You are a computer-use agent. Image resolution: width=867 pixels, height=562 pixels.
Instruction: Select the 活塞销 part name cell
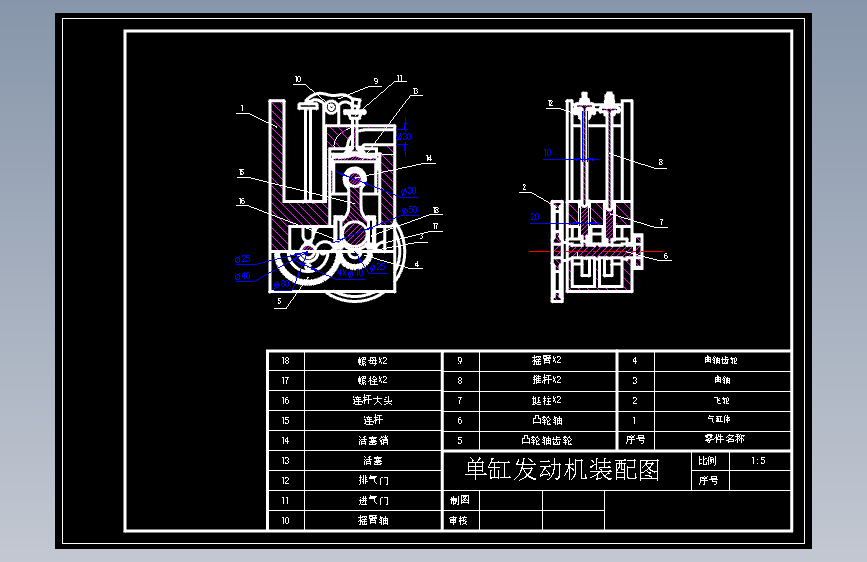coord(373,440)
